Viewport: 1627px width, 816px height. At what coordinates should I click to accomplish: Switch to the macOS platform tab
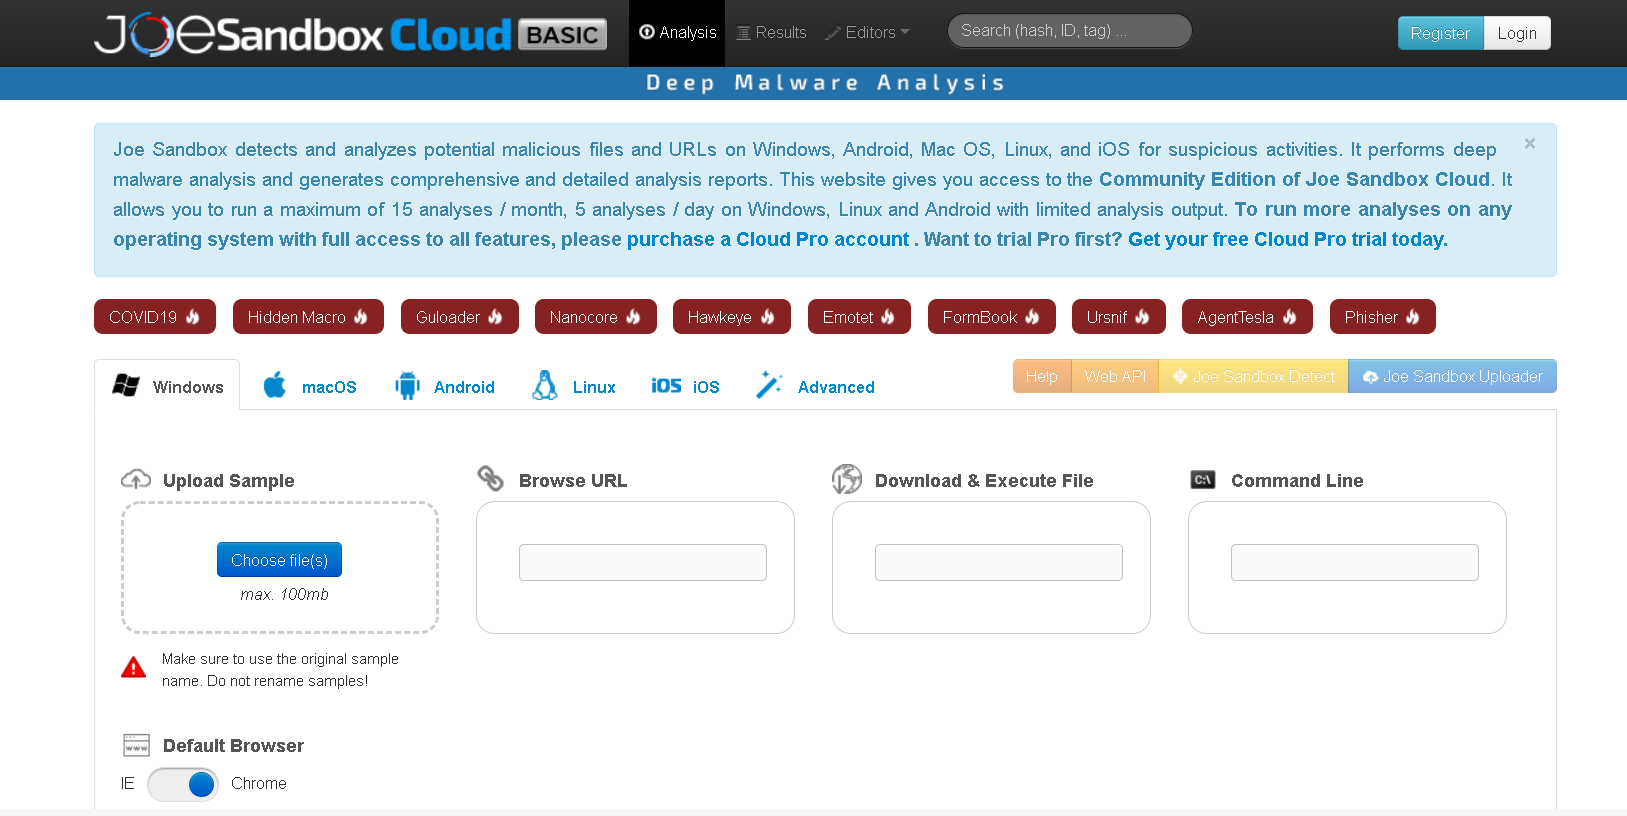click(x=309, y=386)
